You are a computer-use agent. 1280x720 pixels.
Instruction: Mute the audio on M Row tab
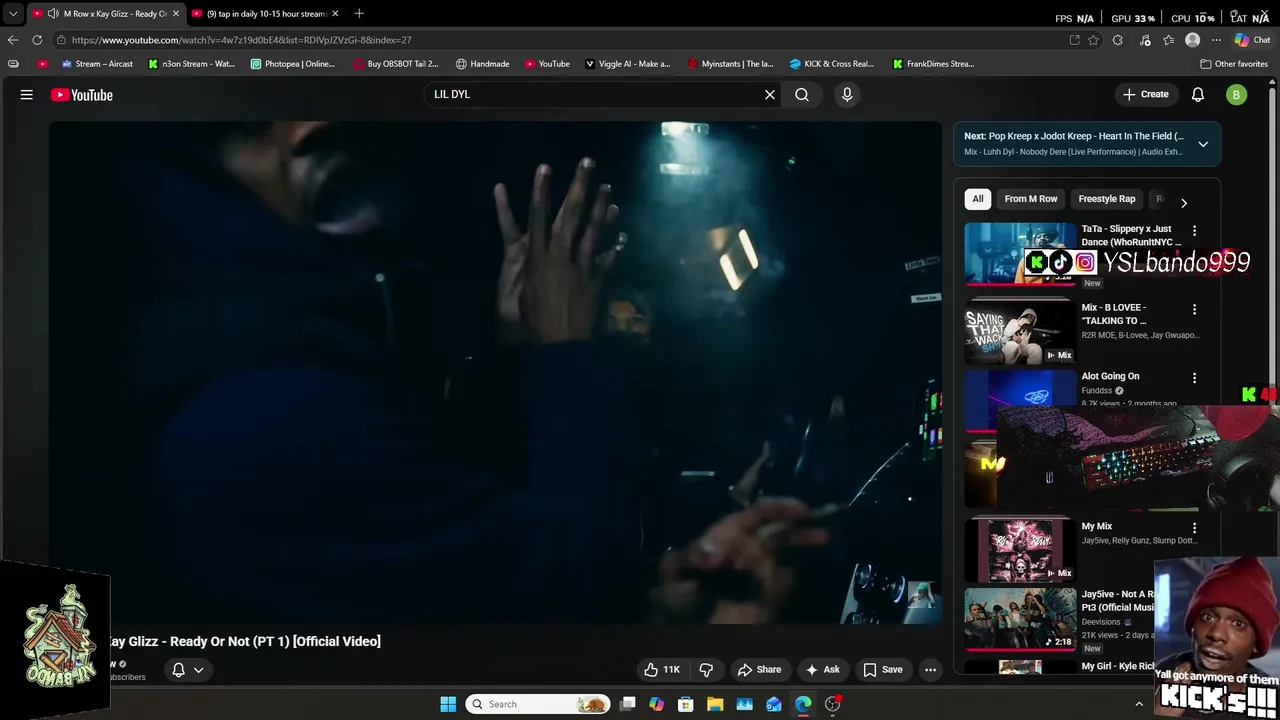pos(52,14)
